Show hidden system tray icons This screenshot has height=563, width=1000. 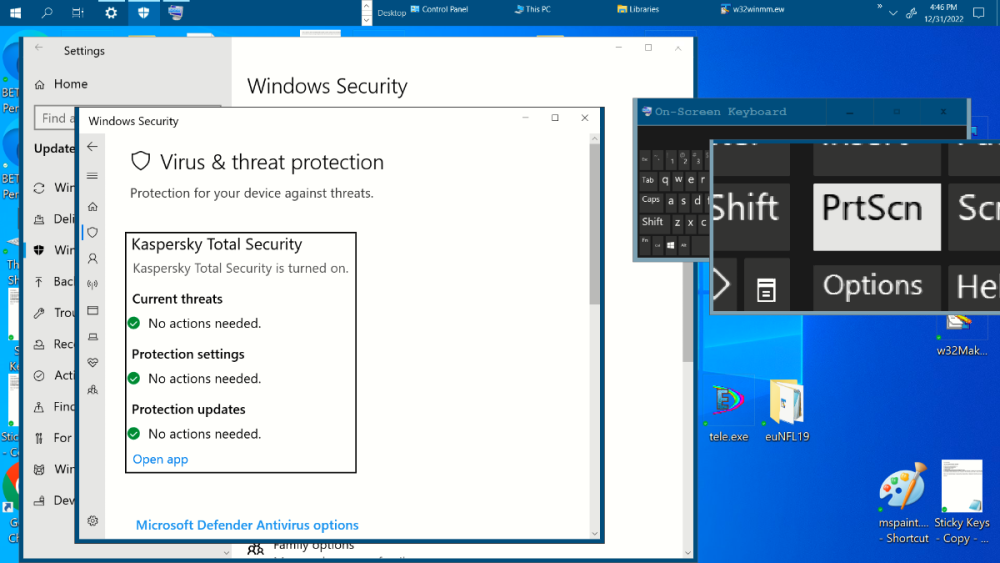tap(893, 13)
